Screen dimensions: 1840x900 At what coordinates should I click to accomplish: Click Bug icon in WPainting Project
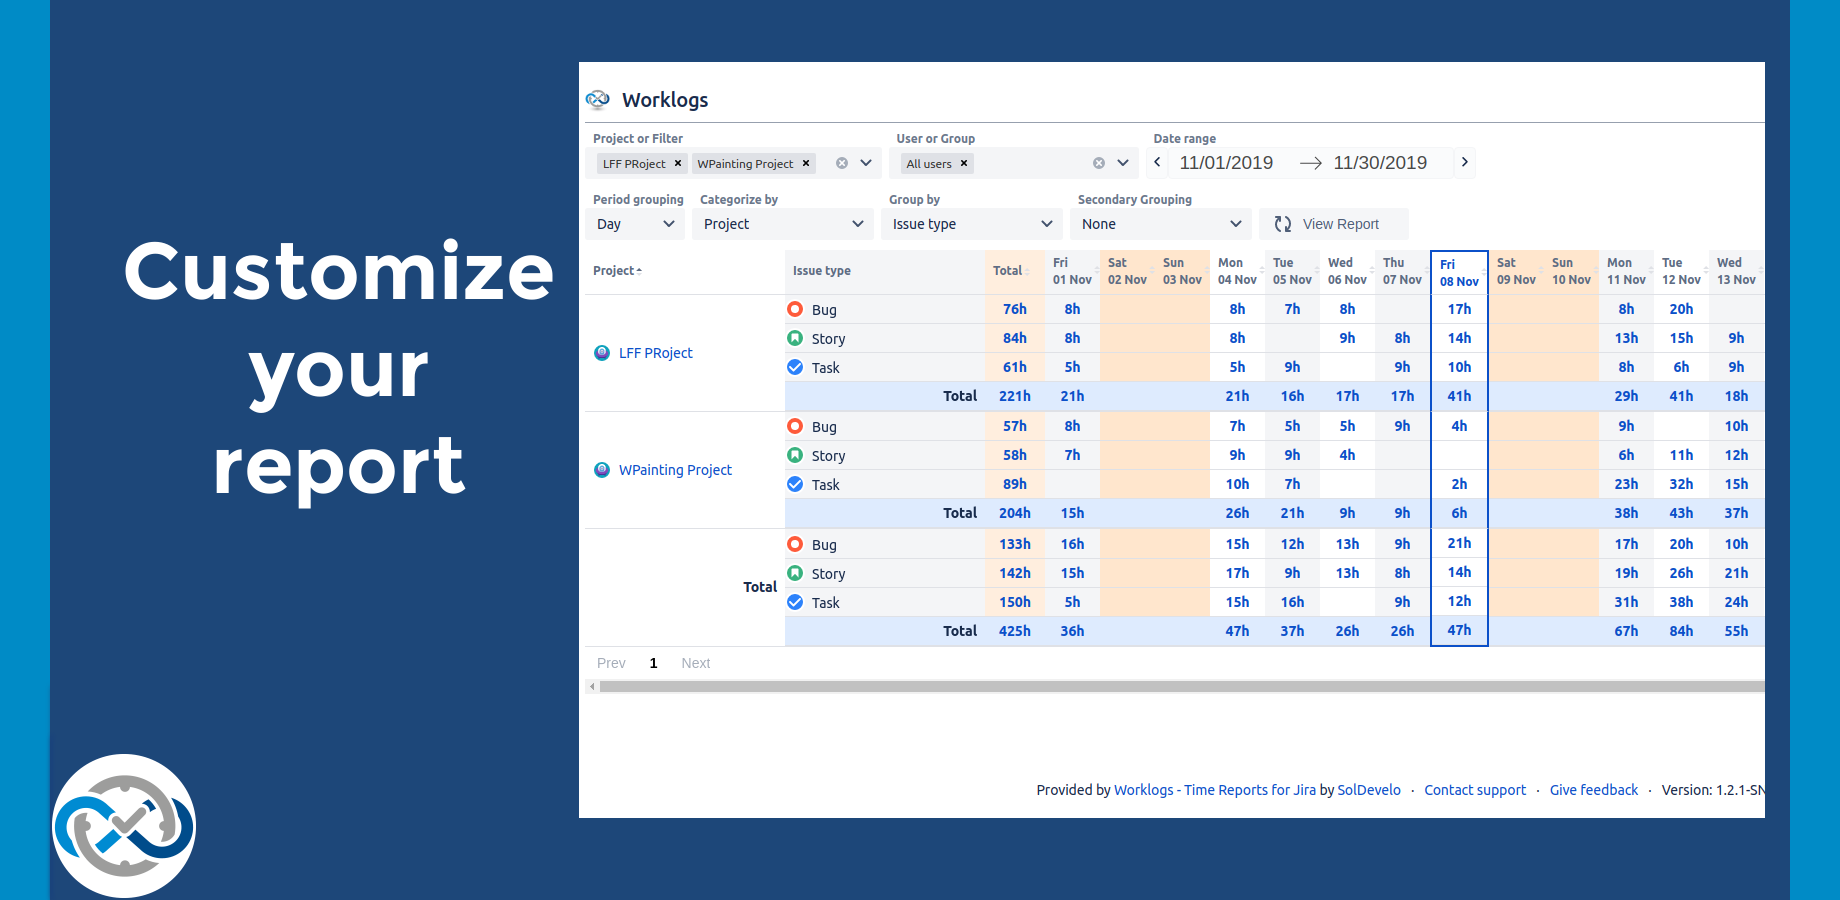[795, 426]
